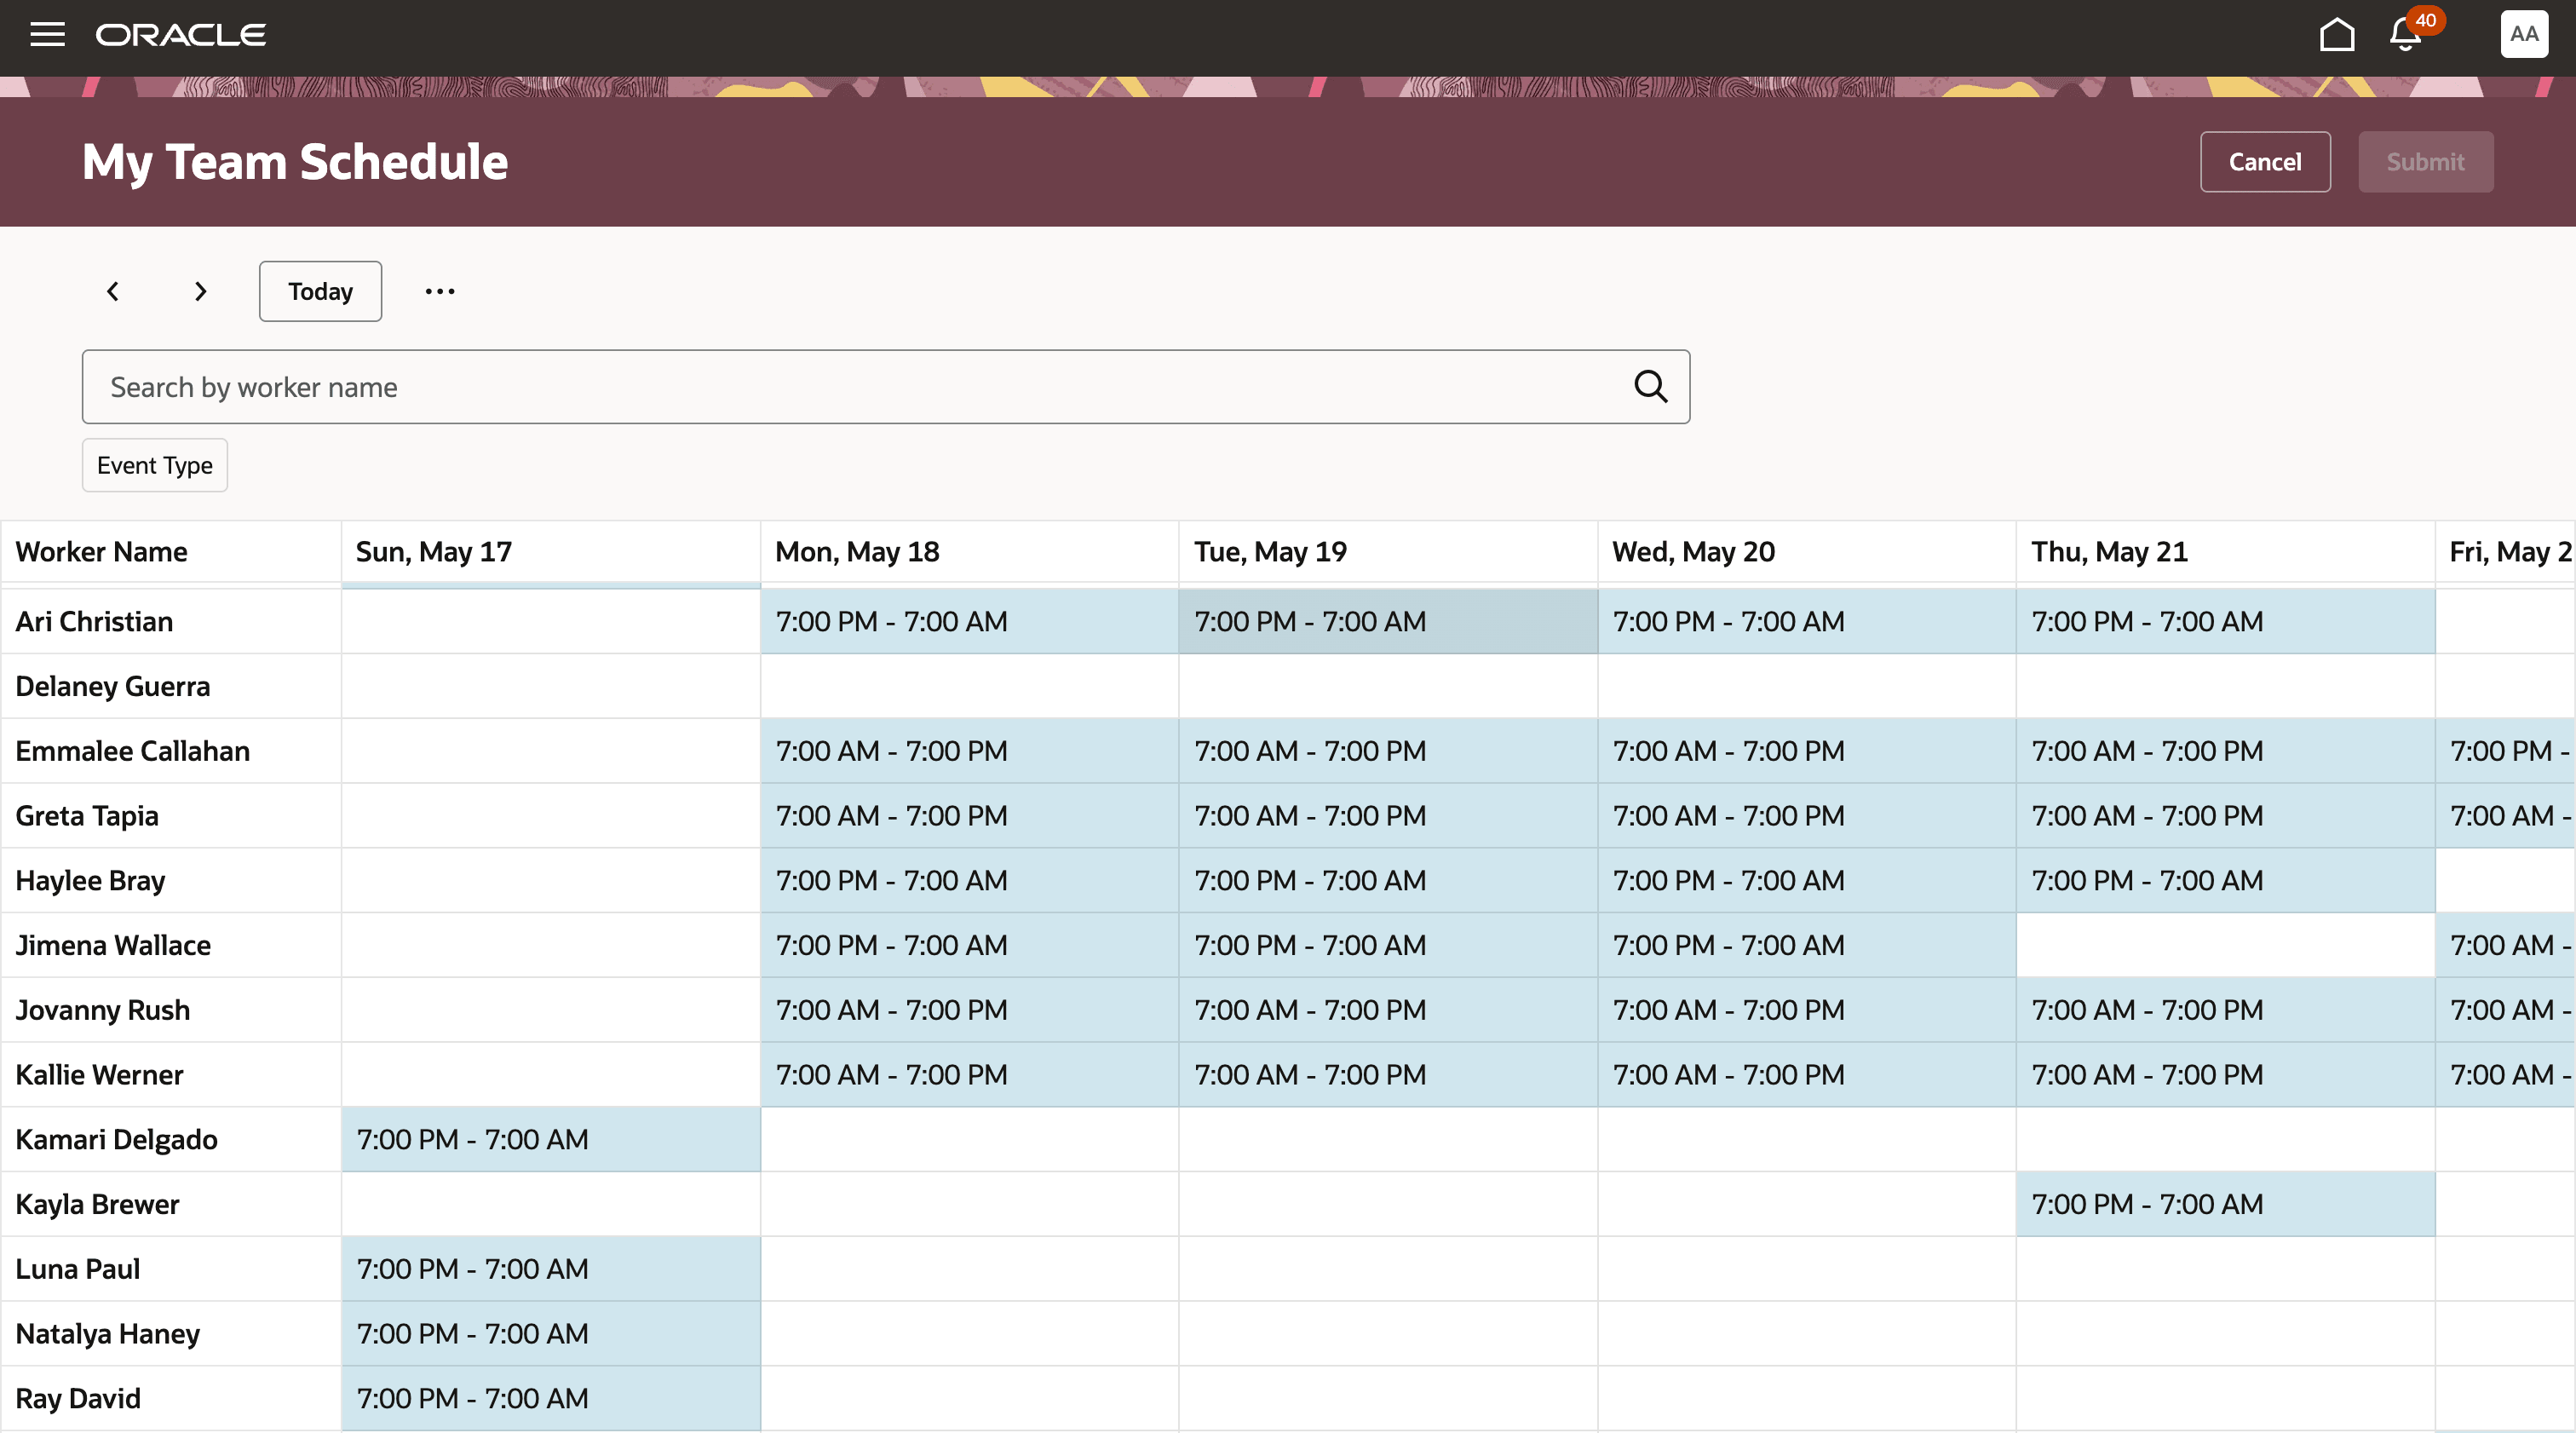Viewport: 2576px width, 1433px height.
Task: Click the Submit button
Action: pos(2426,162)
